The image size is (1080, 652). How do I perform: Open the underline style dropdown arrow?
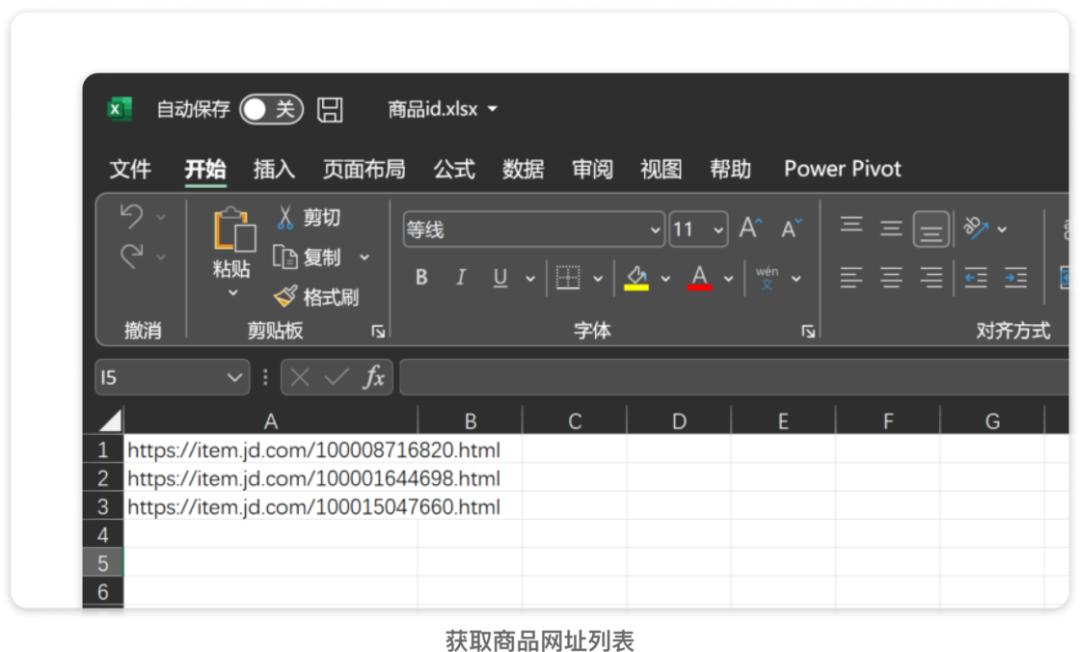click(530, 279)
